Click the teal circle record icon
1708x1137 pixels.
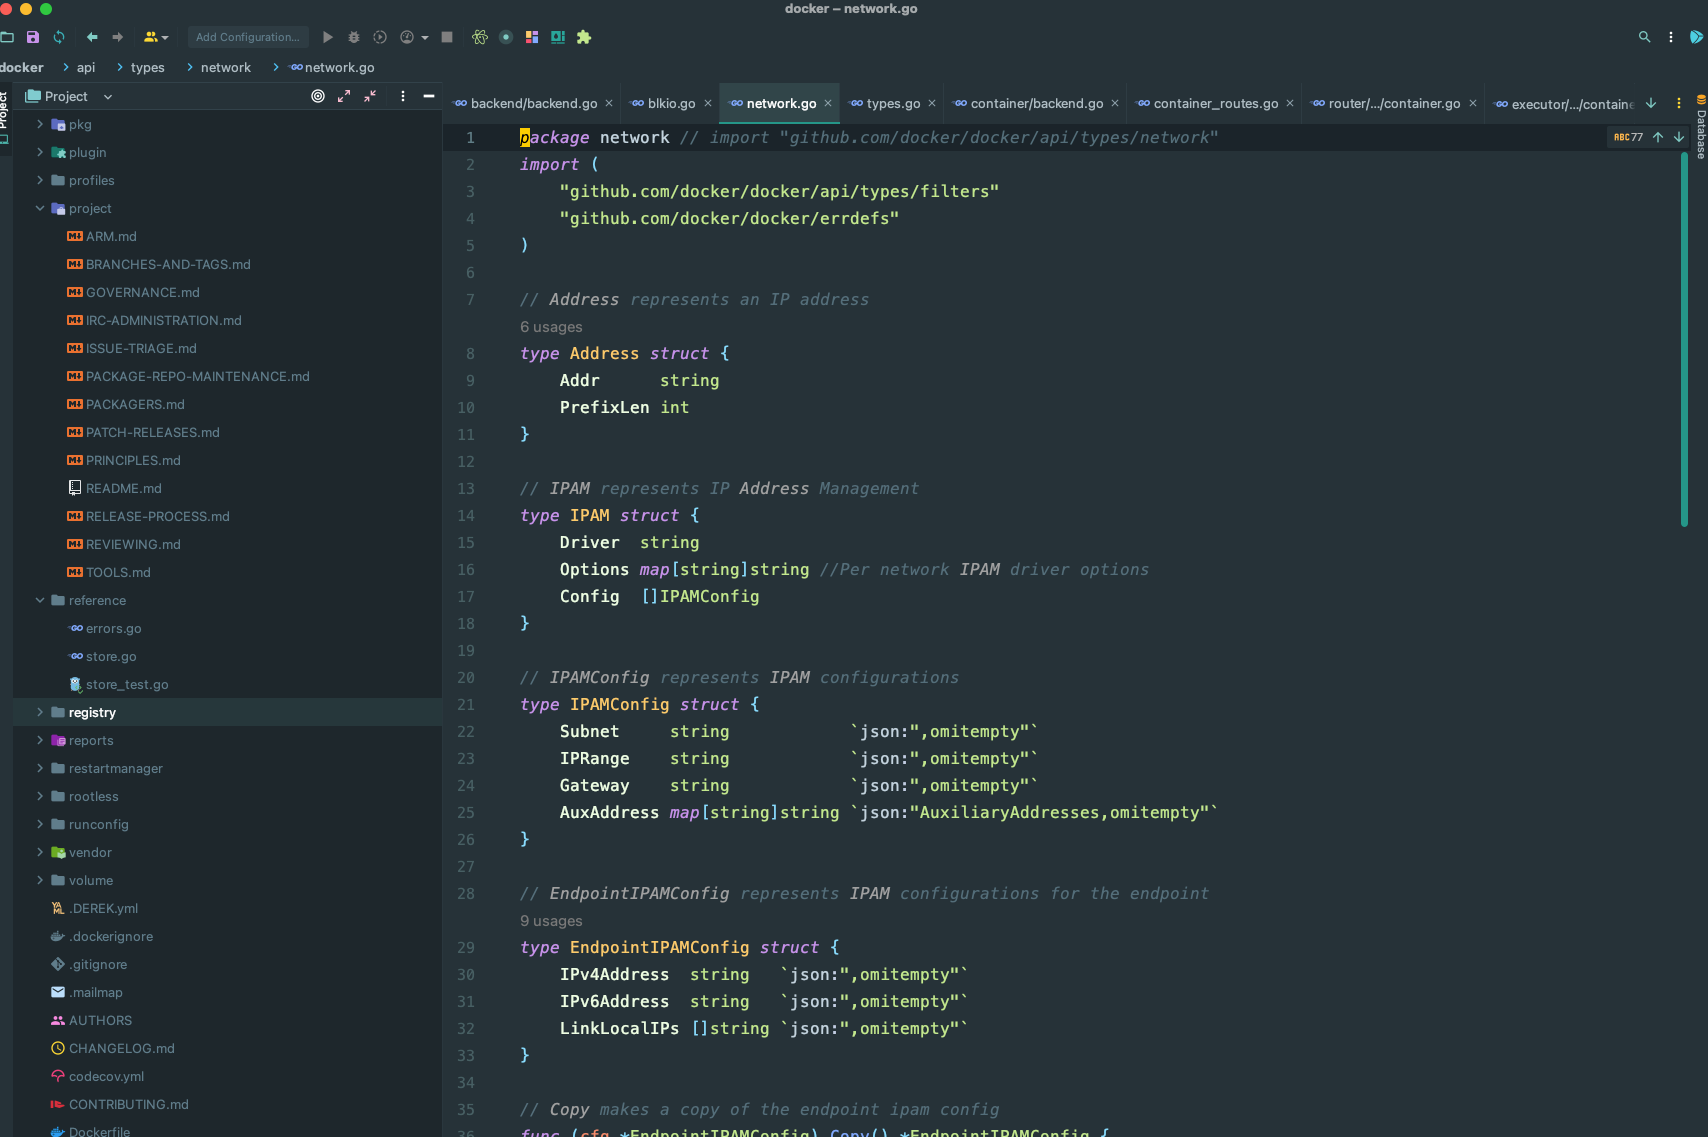coord(506,37)
